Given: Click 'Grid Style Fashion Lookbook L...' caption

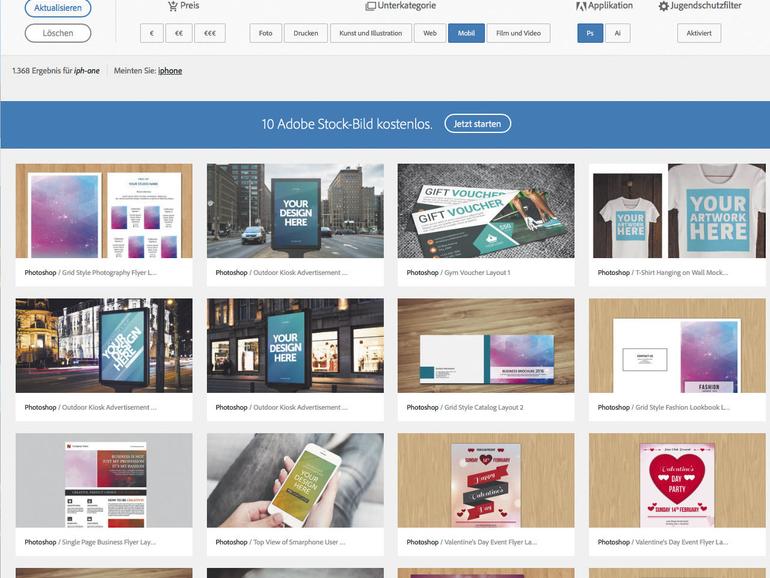Looking at the screenshot, I should click(x=683, y=408).
